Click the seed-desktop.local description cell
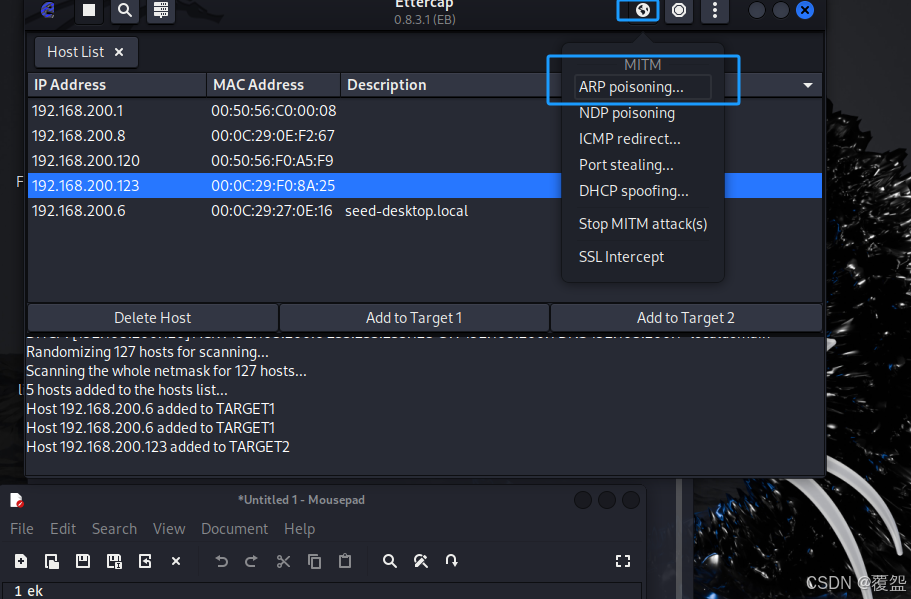 [x=407, y=211]
